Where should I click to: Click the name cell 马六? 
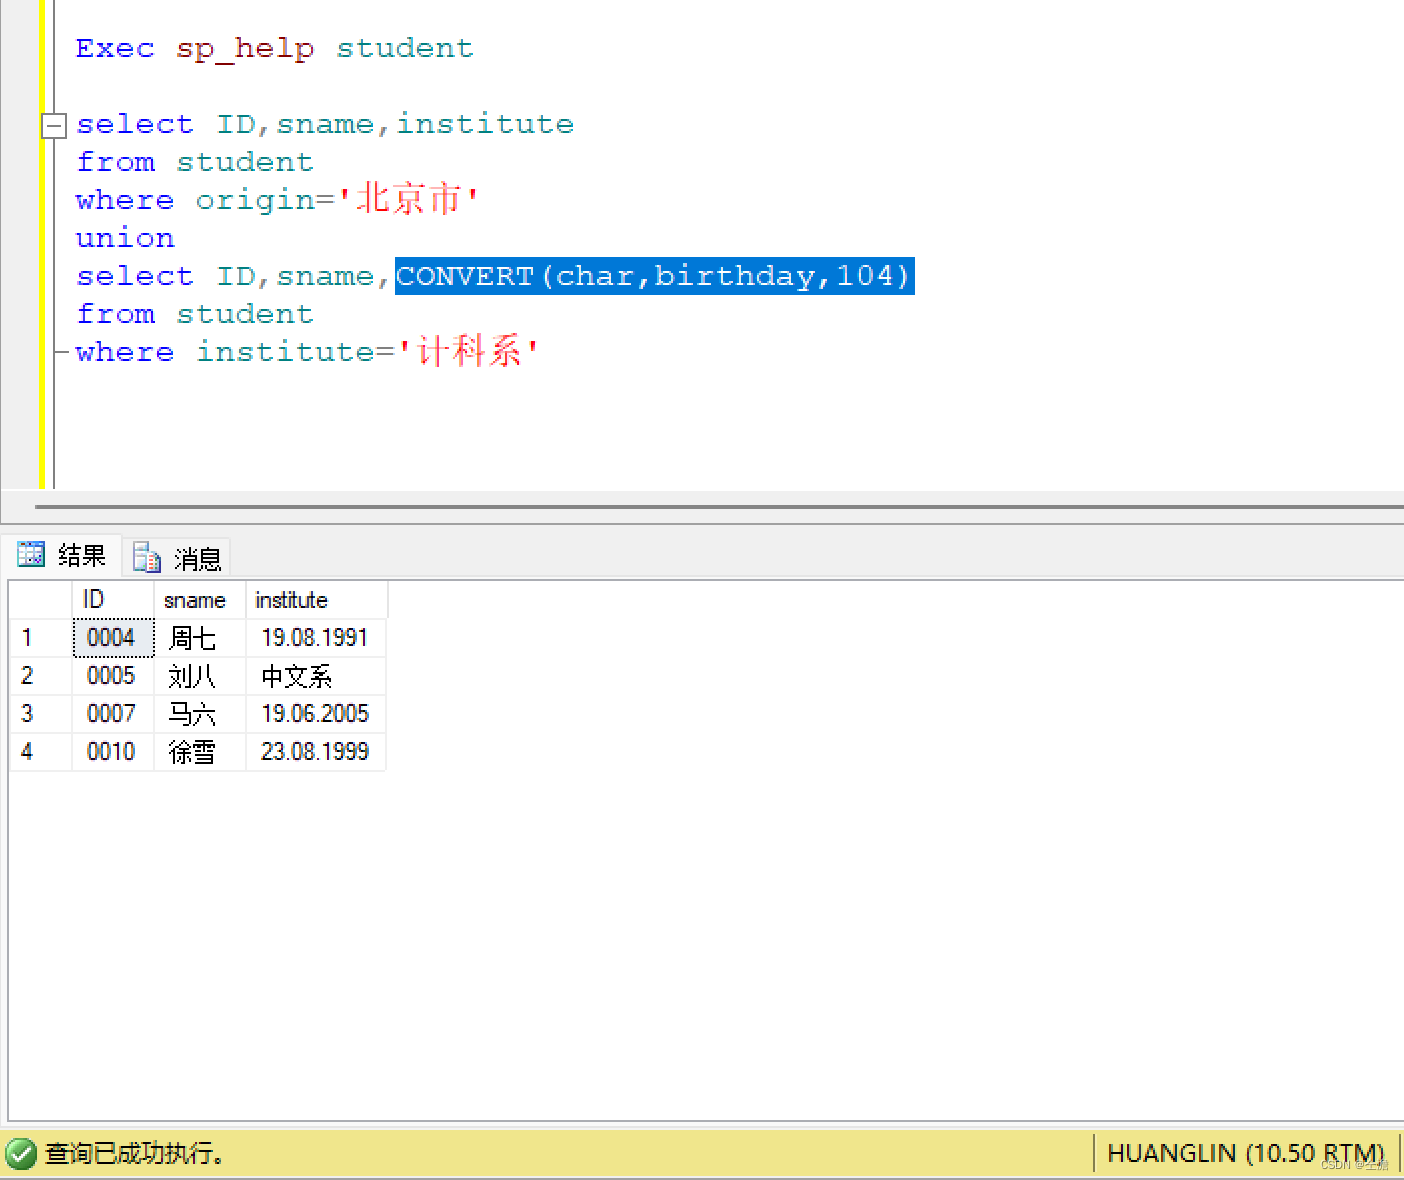point(200,714)
